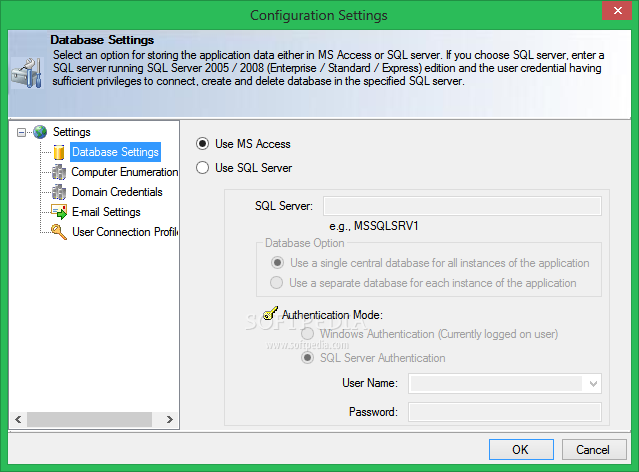Click the Password input field
Viewport: 639px width, 472px height.
pyautogui.click(x=505, y=412)
